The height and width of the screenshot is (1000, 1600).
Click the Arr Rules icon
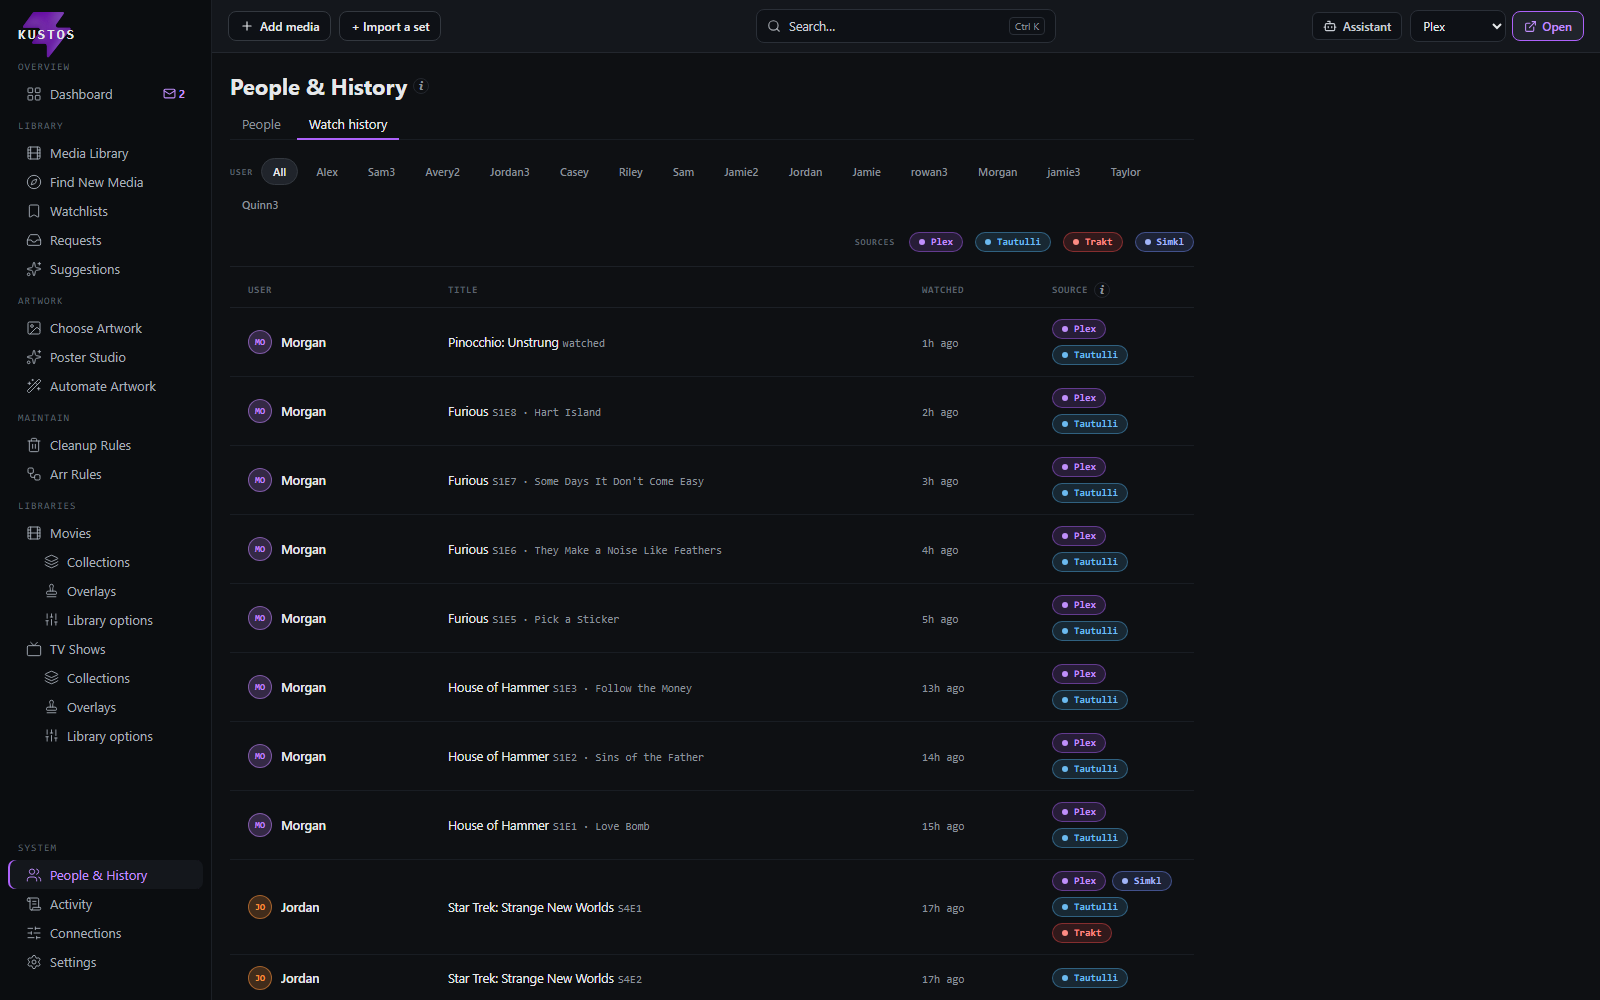coord(34,474)
